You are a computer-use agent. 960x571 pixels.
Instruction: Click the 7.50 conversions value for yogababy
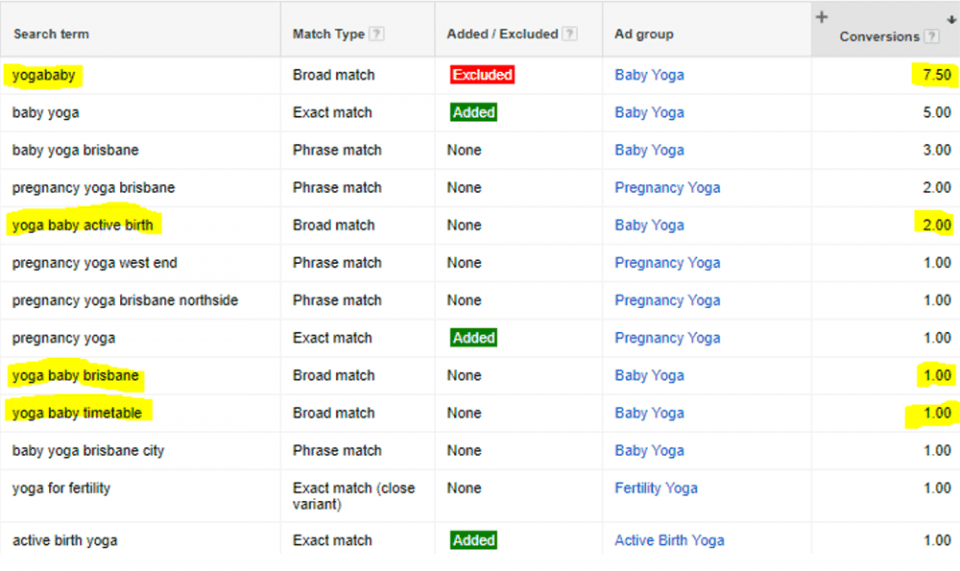pyautogui.click(x=936, y=75)
